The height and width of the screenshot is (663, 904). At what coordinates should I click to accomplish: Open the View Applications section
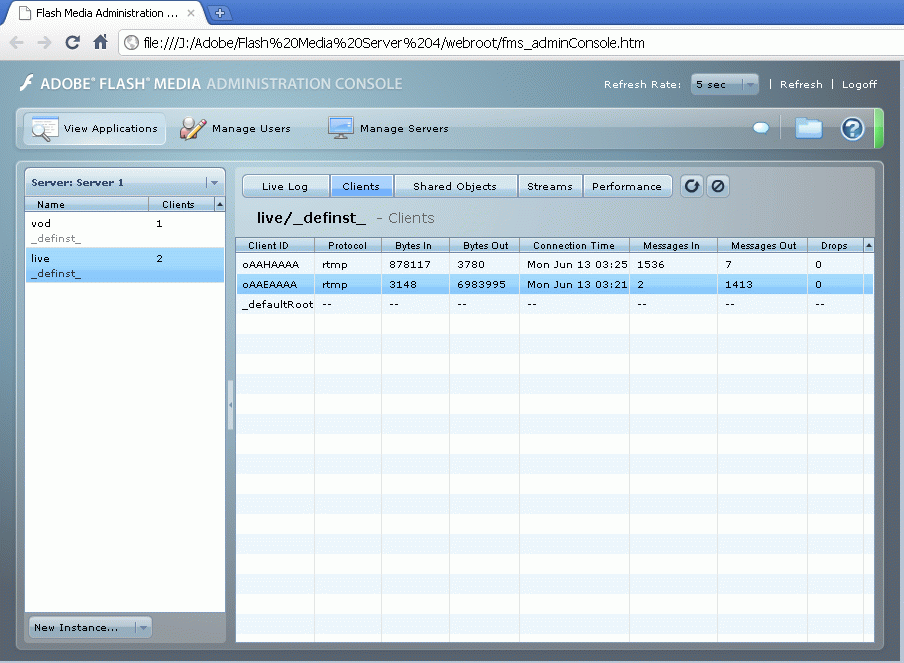pyautogui.click(x=95, y=128)
